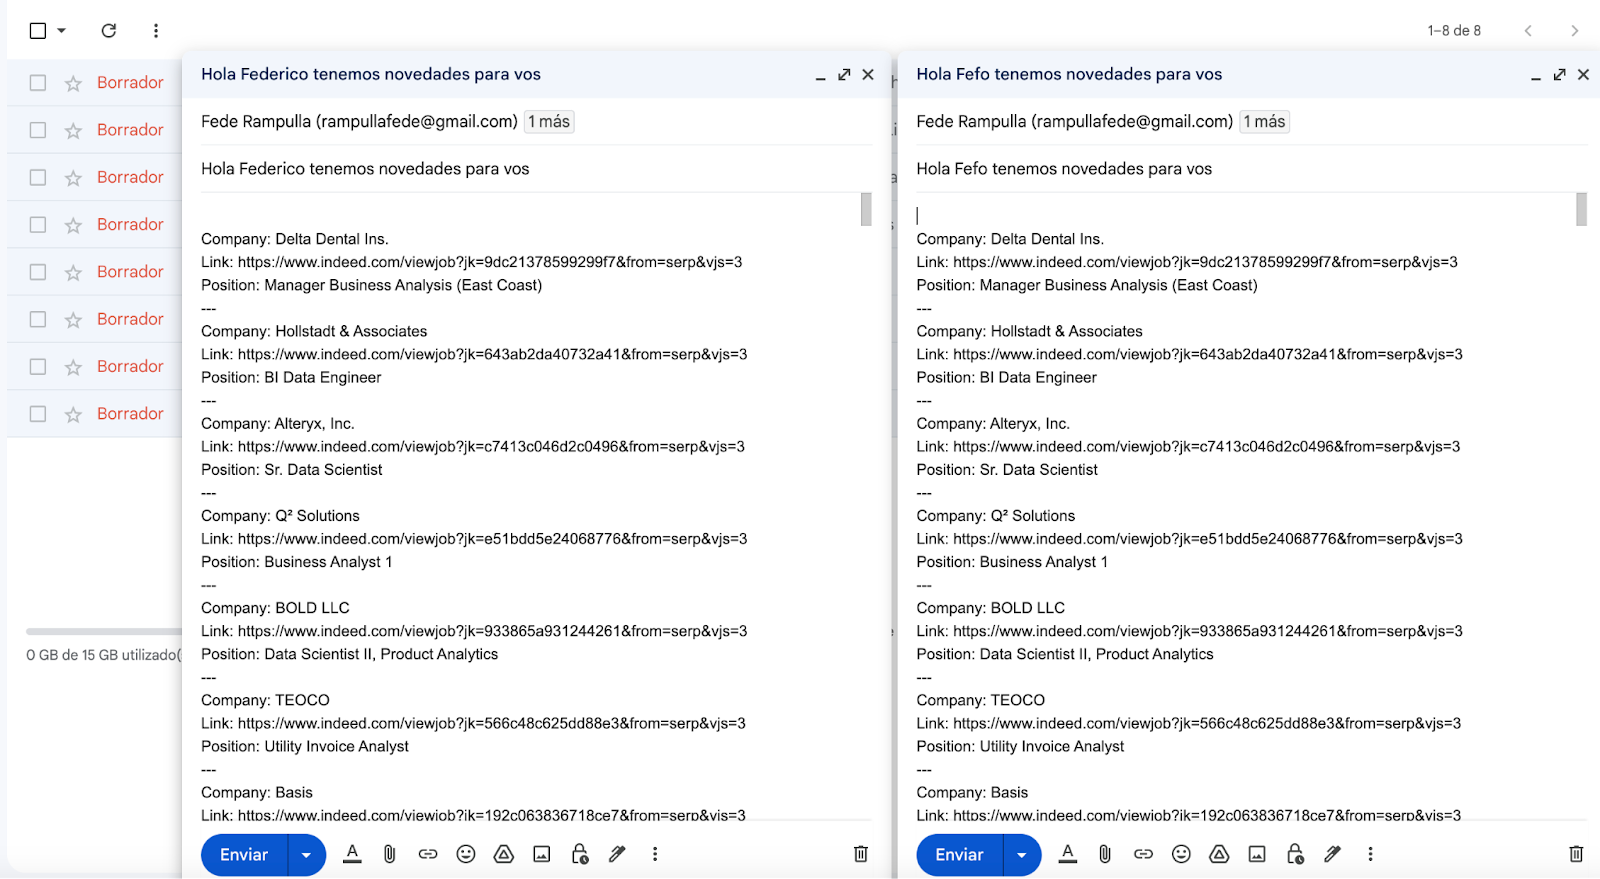Open more options menu in the Hola Fefo draft

[1370, 854]
